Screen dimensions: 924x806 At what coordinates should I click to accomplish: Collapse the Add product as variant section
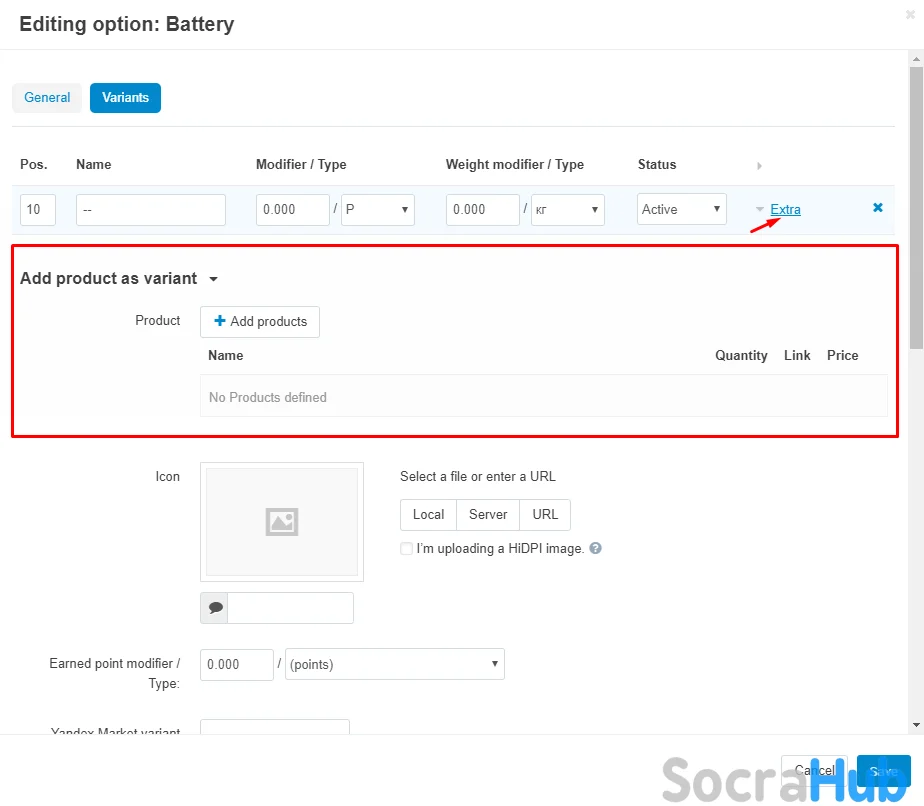tap(213, 280)
